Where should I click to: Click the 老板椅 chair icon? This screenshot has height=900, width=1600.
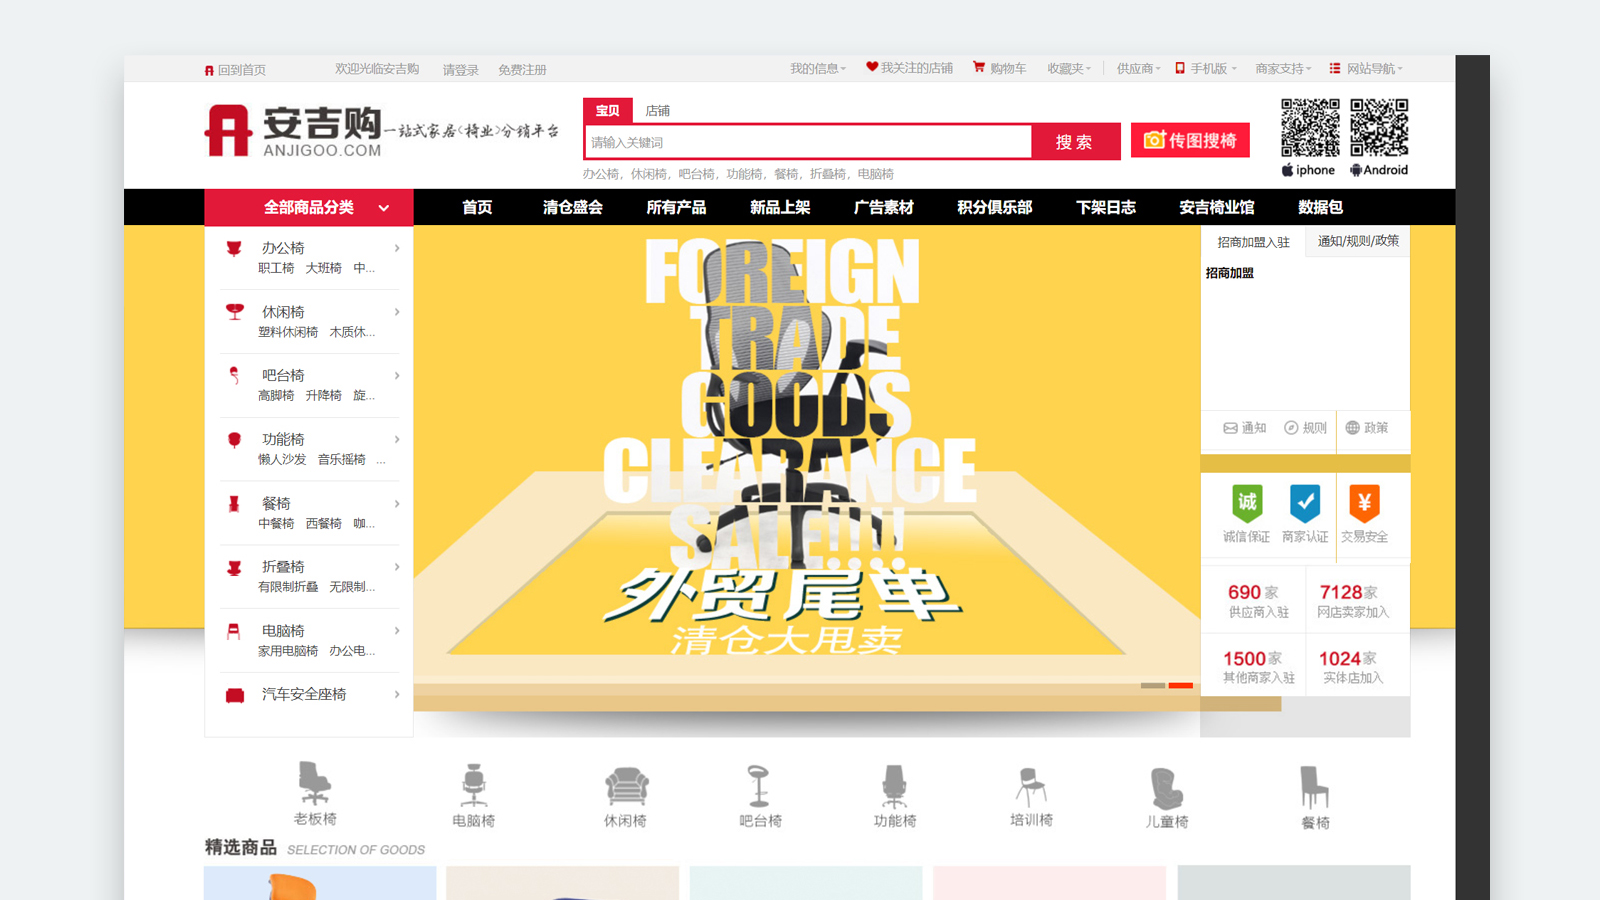click(x=315, y=783)
